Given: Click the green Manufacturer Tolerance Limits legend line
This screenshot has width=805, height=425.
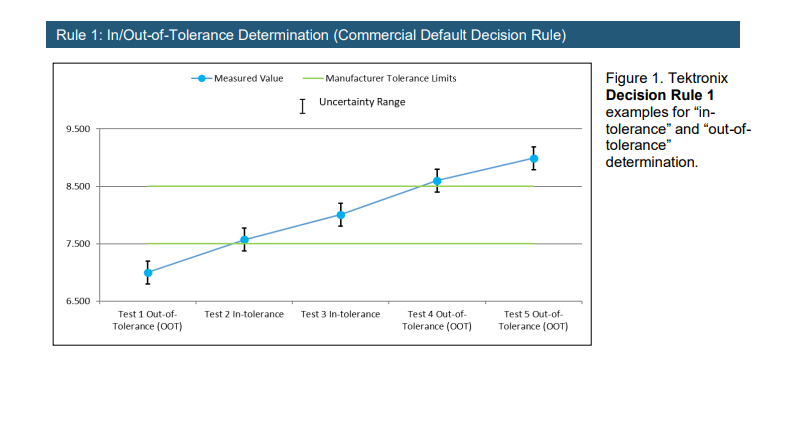Looking at the screenshot, I should click(x=303, y=79).
